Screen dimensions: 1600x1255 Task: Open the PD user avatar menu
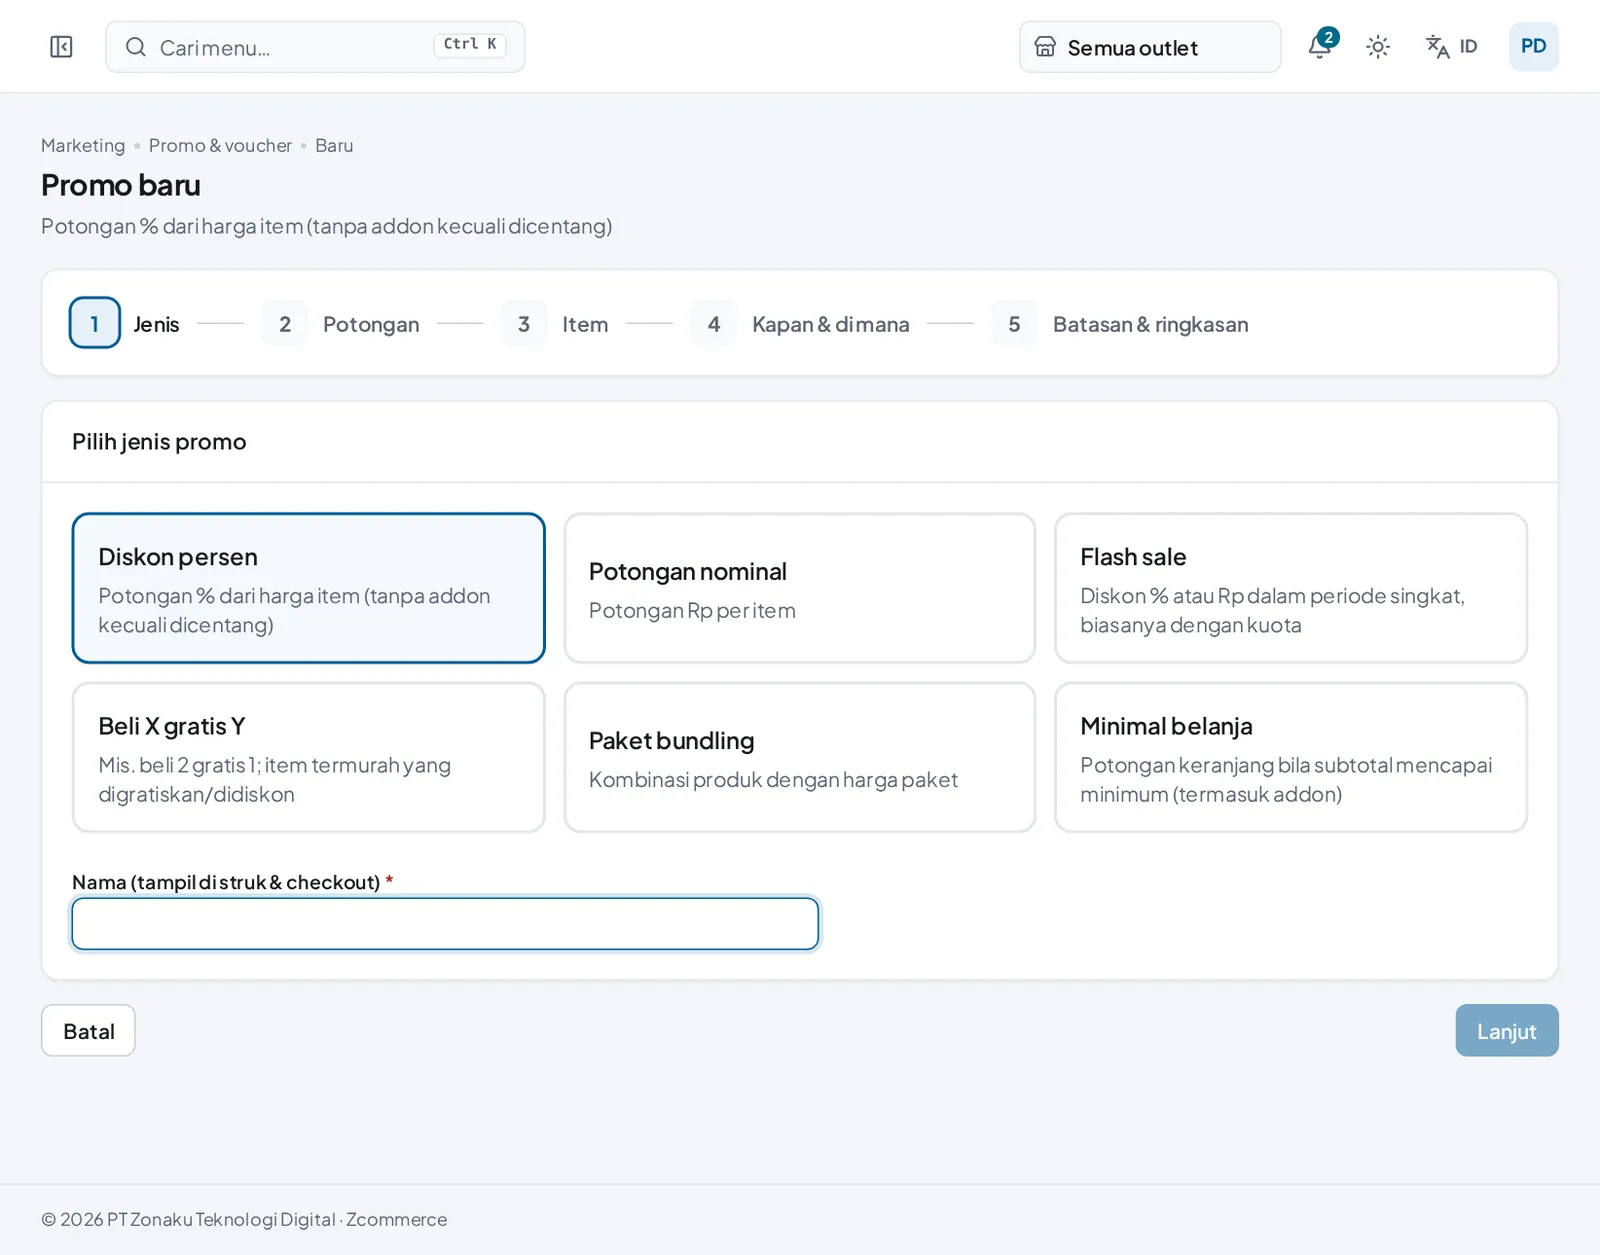(x=1533, y=46)
